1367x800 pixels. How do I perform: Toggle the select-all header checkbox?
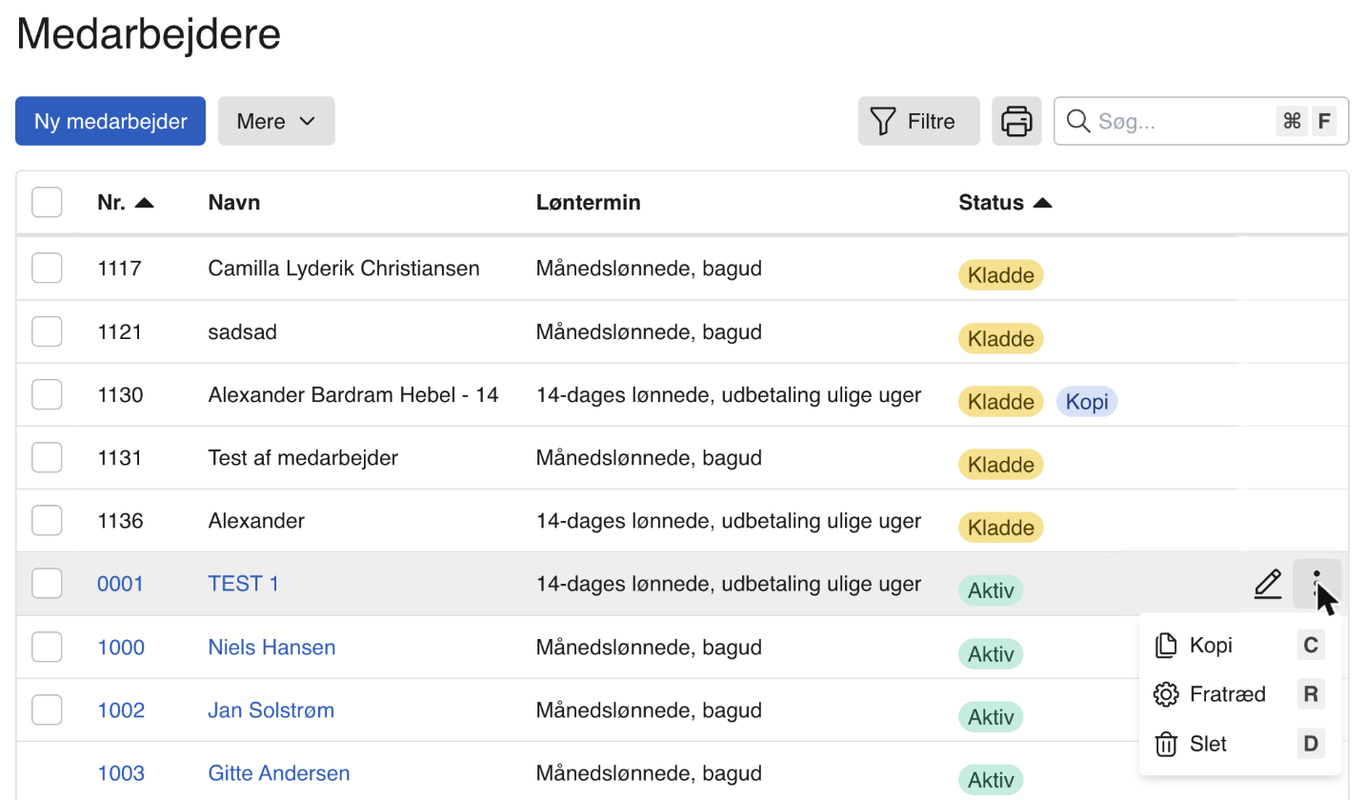click(x=47, y=202)
